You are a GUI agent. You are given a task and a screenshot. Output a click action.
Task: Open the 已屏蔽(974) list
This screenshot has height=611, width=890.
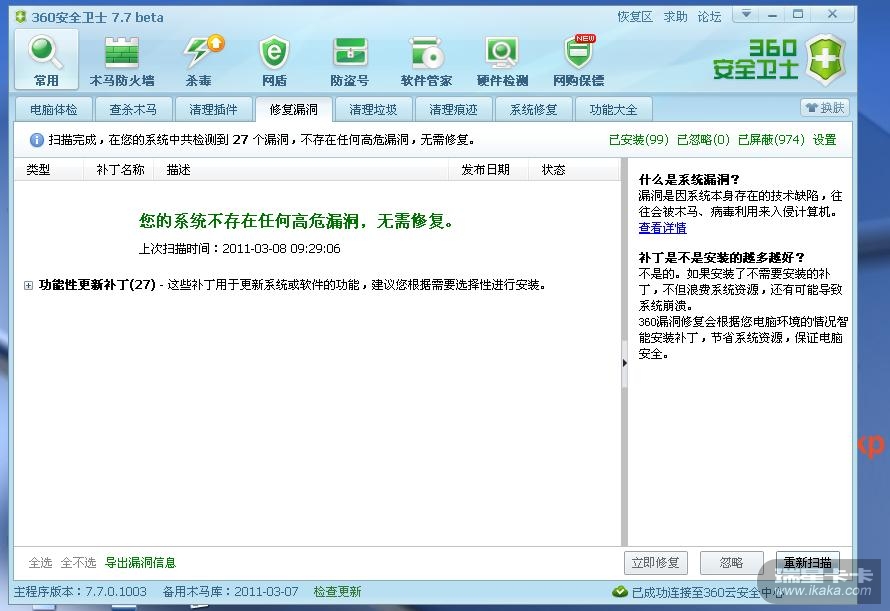(x=771, y=140)
